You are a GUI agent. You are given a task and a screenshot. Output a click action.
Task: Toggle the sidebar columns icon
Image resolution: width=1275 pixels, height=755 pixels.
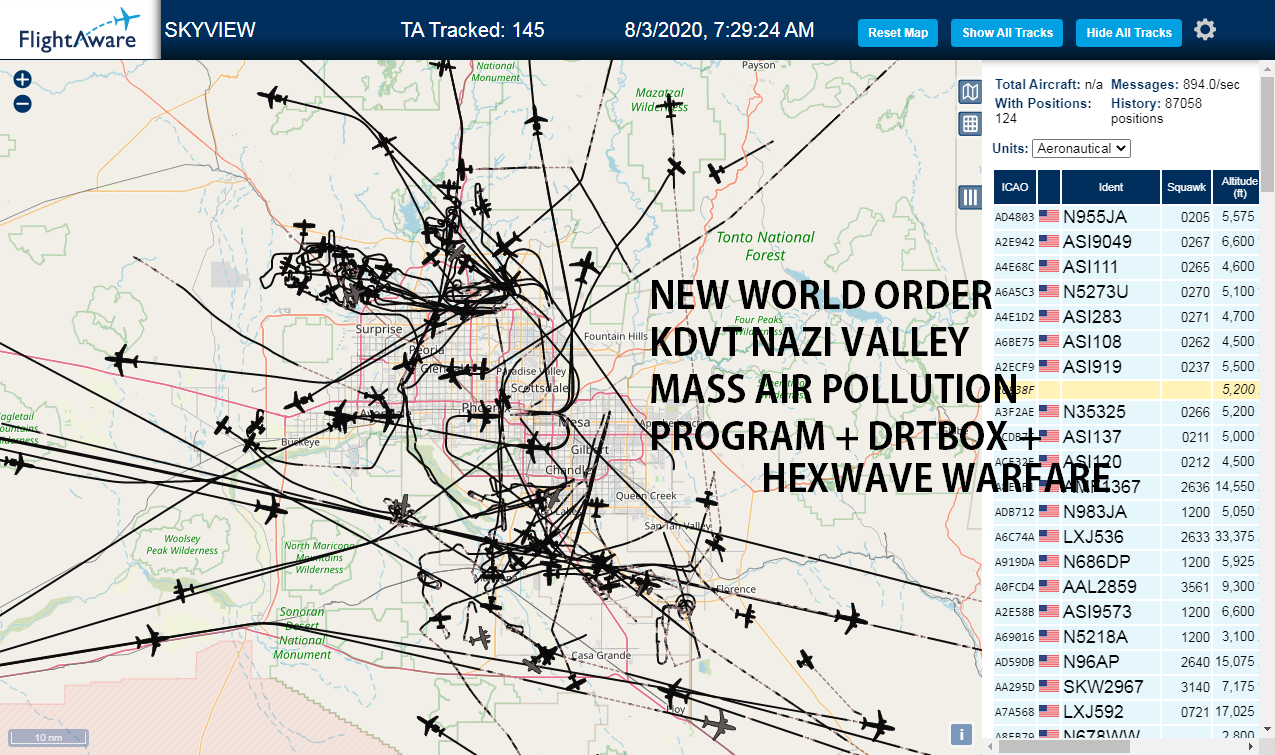click(x=969, y=197)
